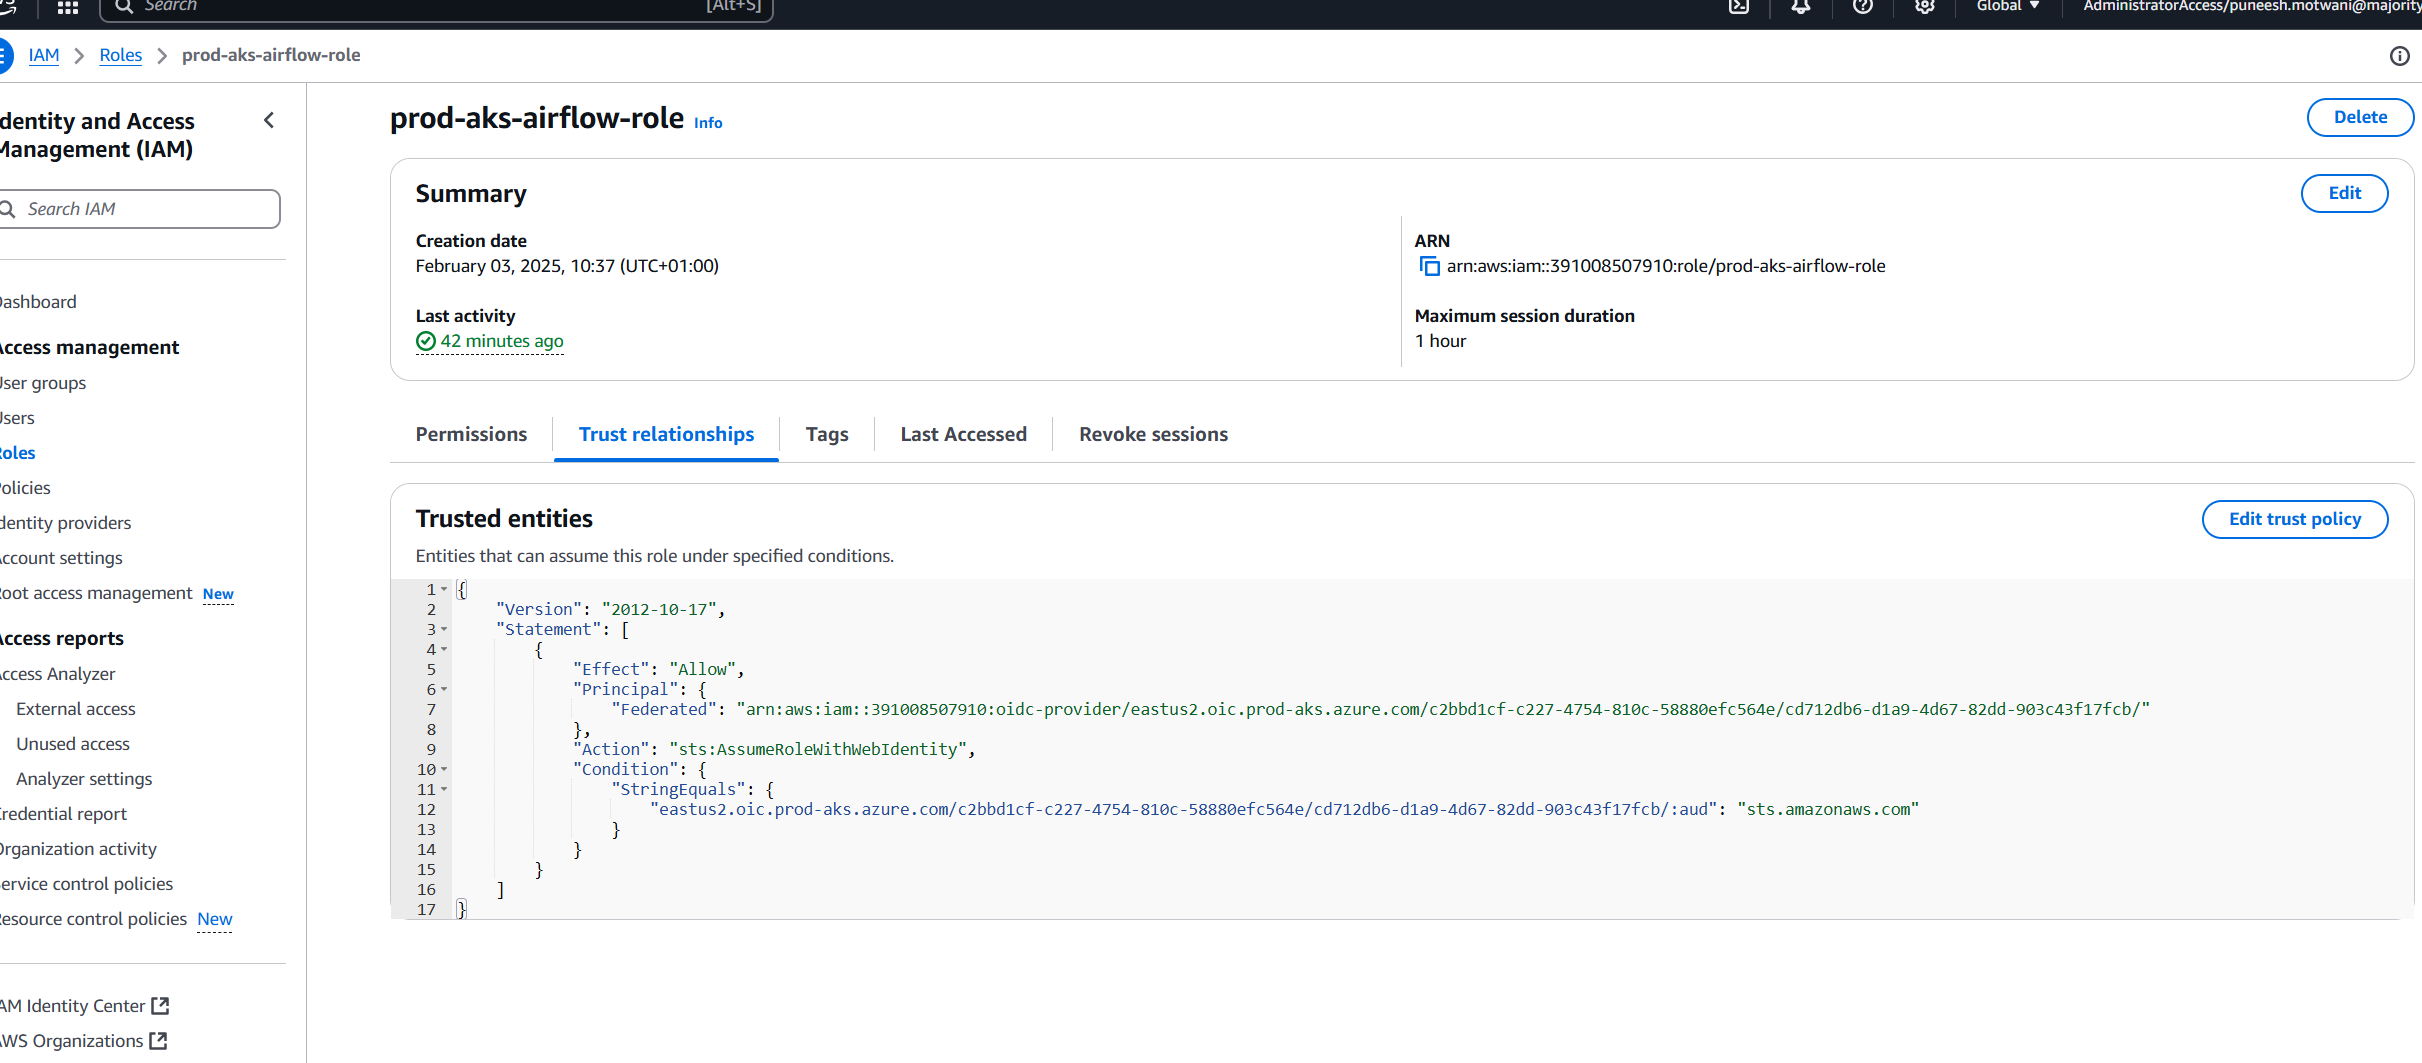Open the settings gear in the top bar
Image resolution: width=2422 pixels, height=1063 pixels.
pyautogui.click(x=1924, y=7)
